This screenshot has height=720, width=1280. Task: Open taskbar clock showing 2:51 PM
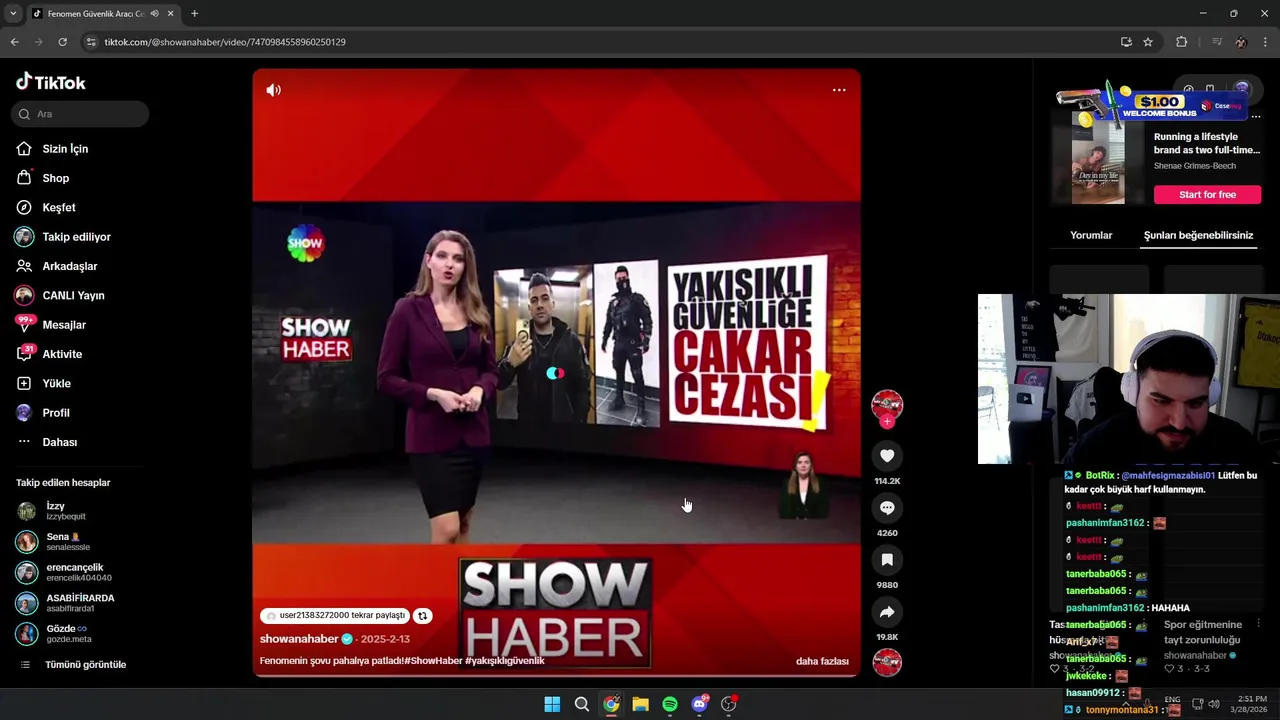[x=1252, y=704]
